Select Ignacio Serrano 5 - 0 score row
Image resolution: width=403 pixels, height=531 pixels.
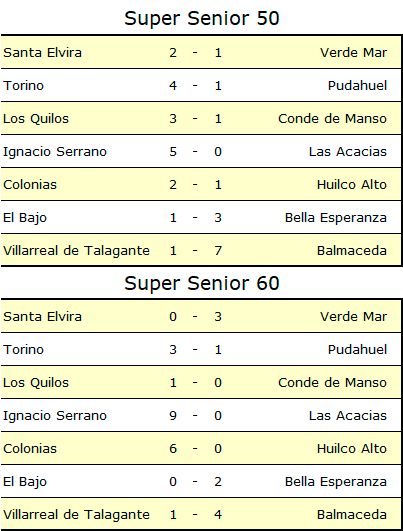201,151
